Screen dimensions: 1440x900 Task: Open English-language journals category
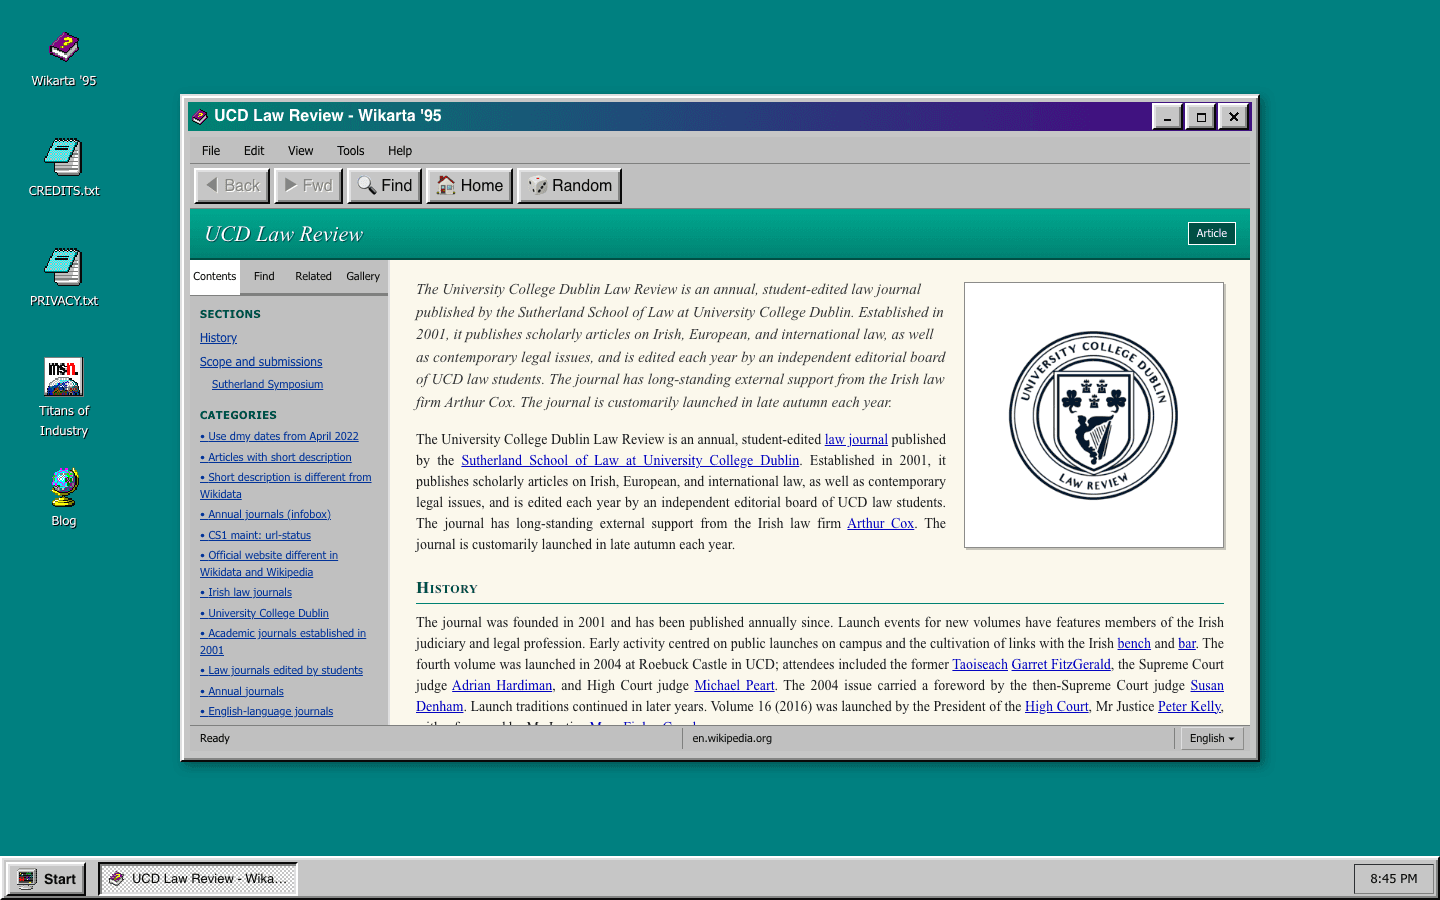click(266, 711)
